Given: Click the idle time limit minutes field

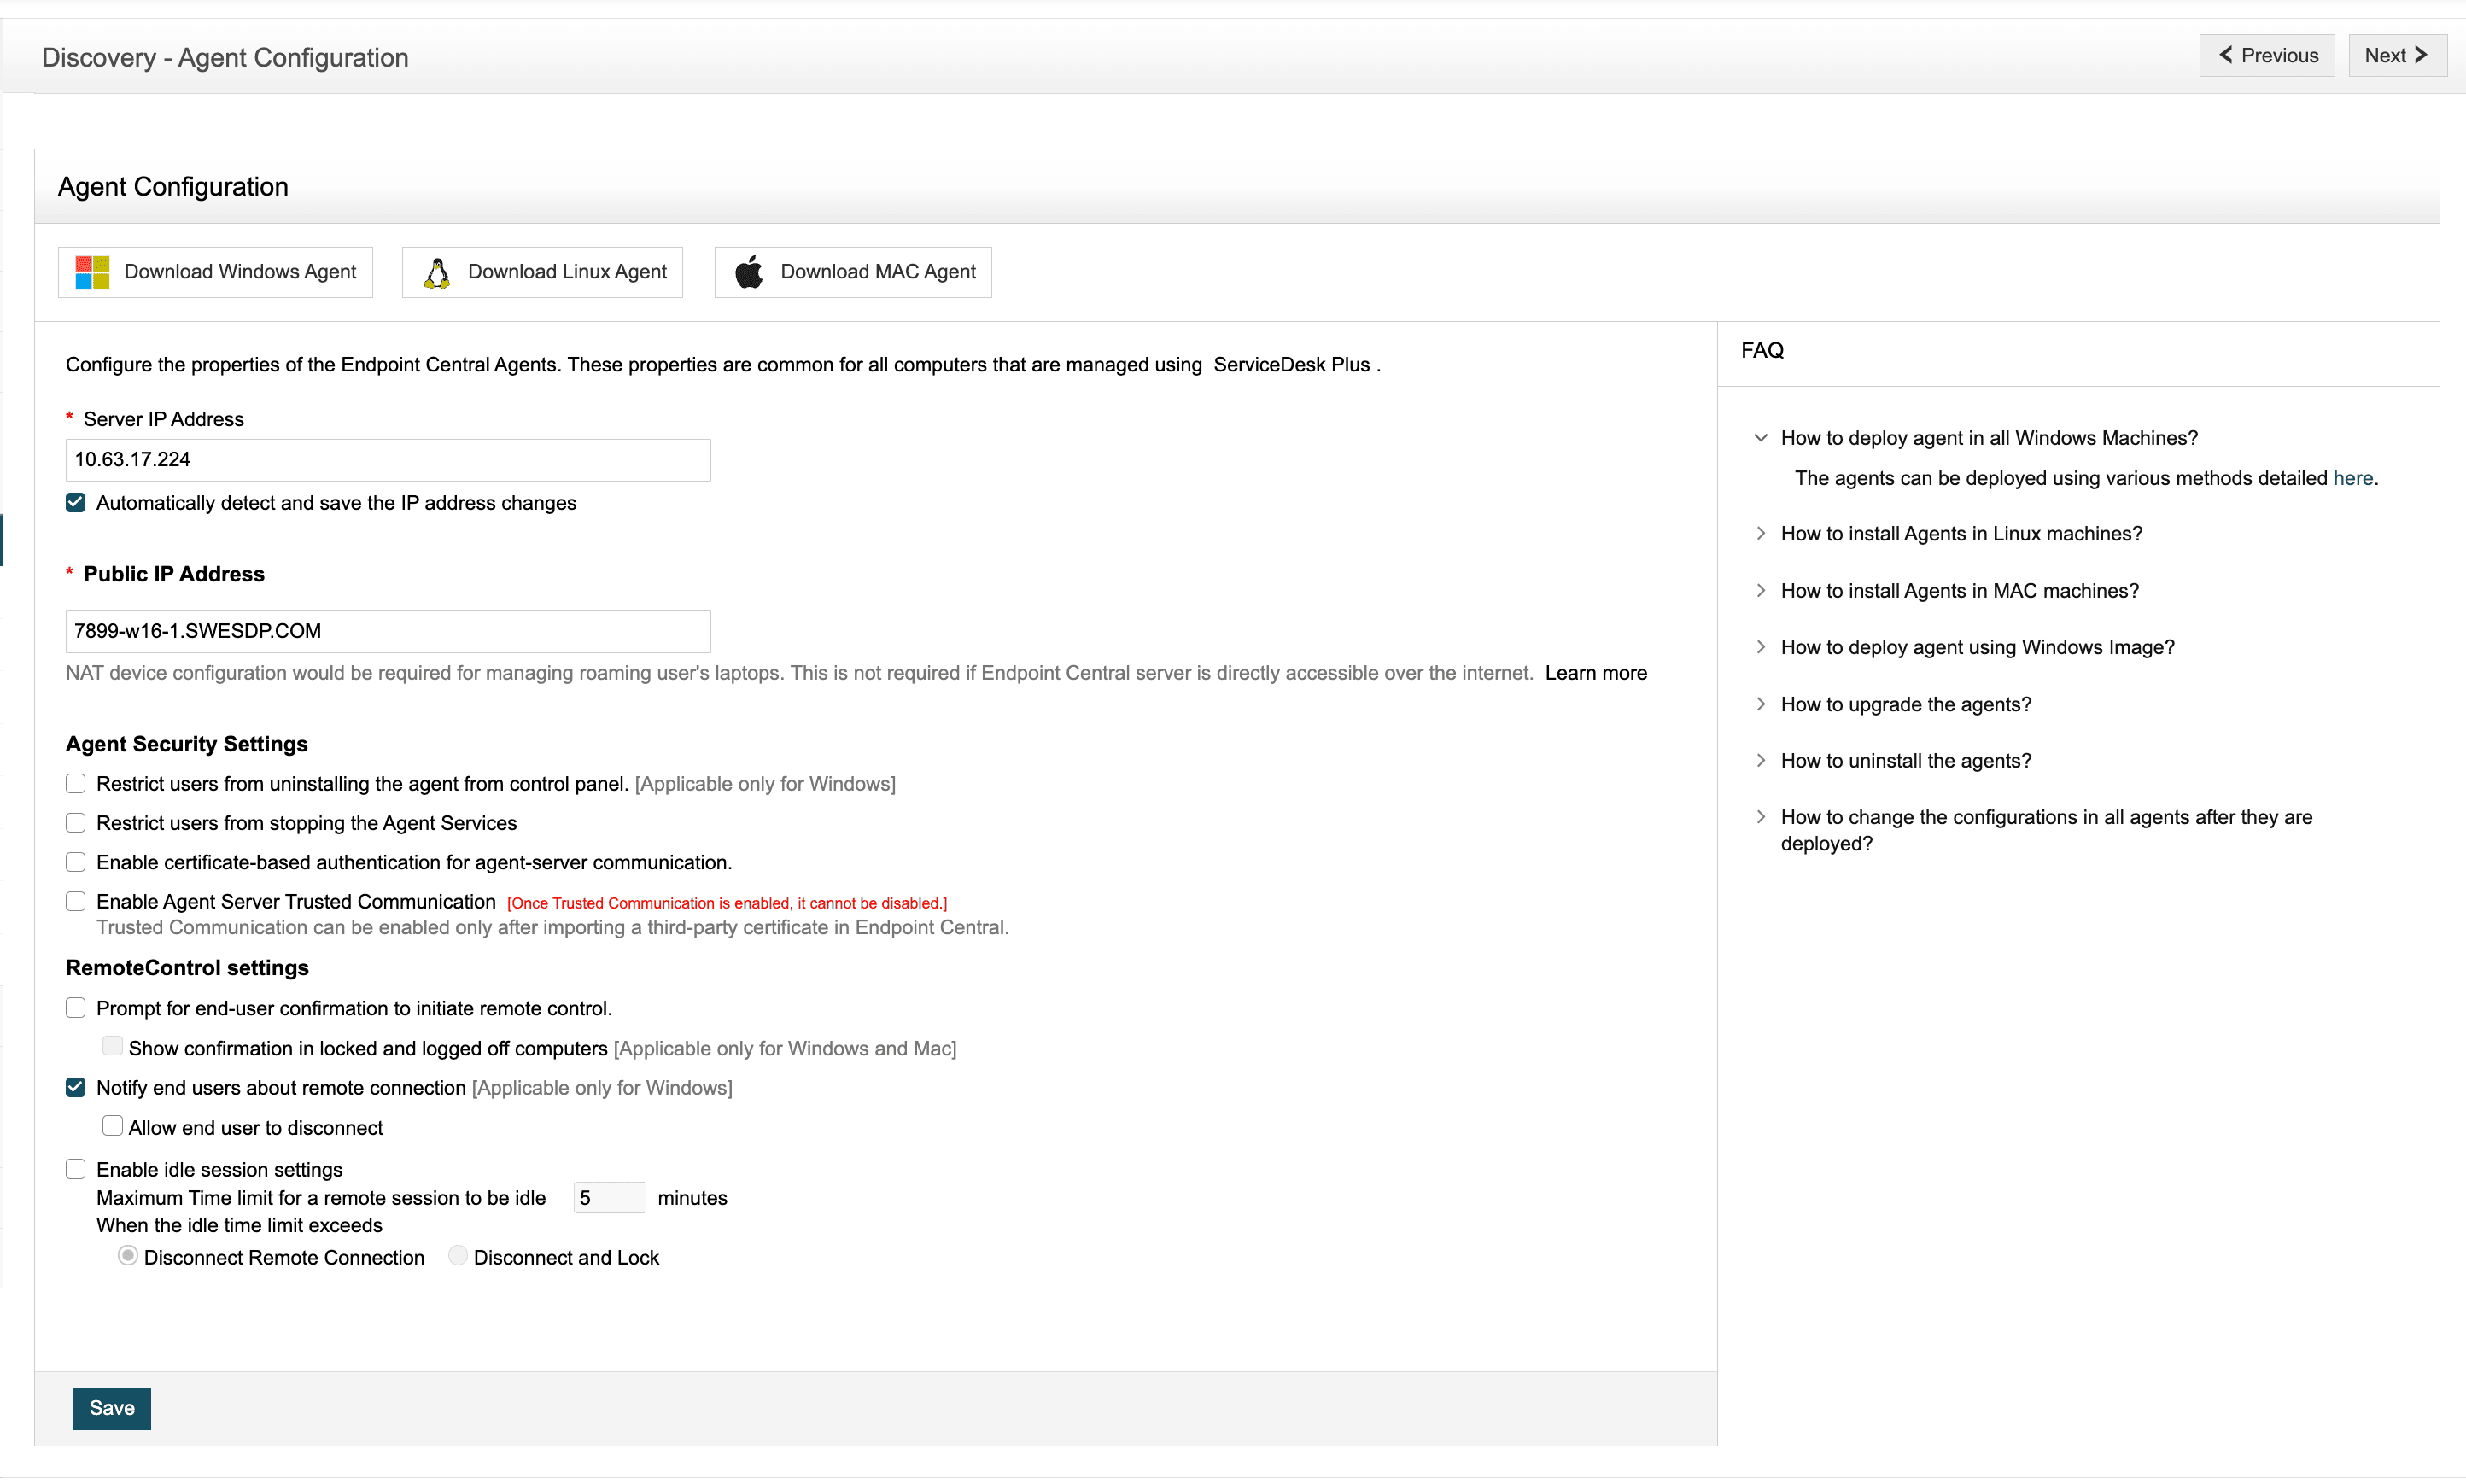Looking at the screenshot, I should point(609,1197).
